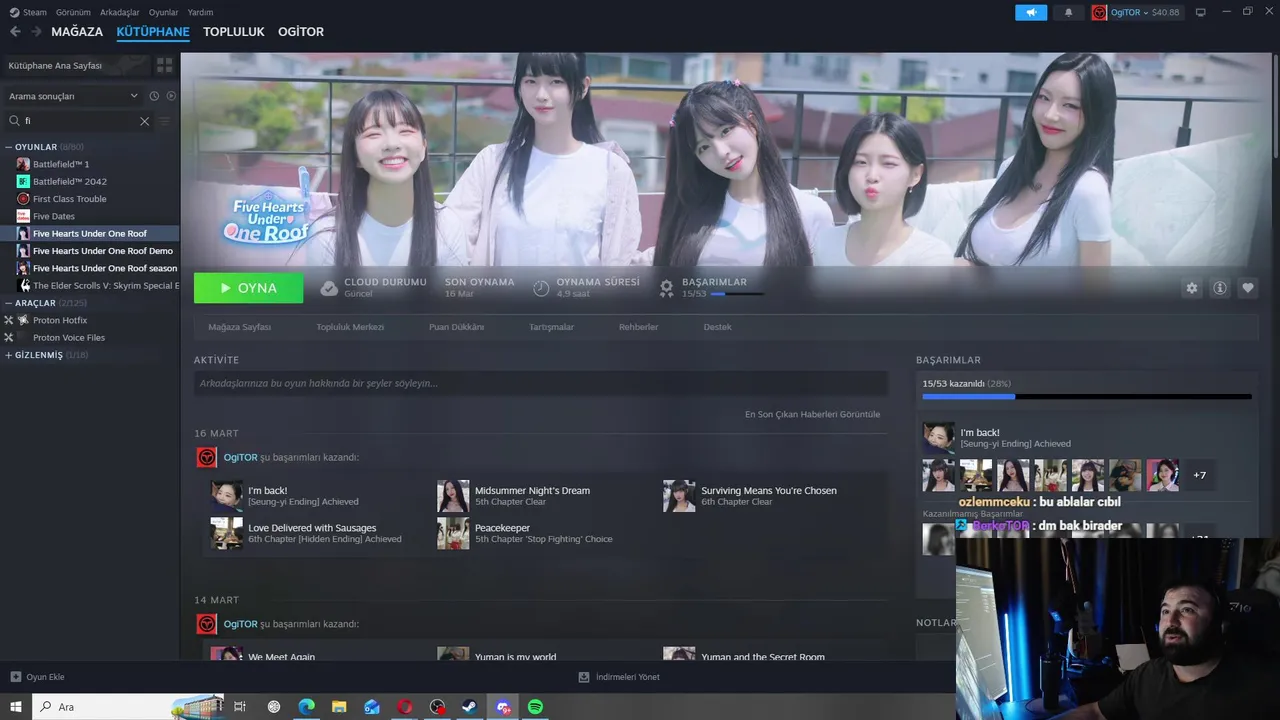
Task: Select First Class Trouble in library
Action: pyautogui.click(x=70, y=199)
